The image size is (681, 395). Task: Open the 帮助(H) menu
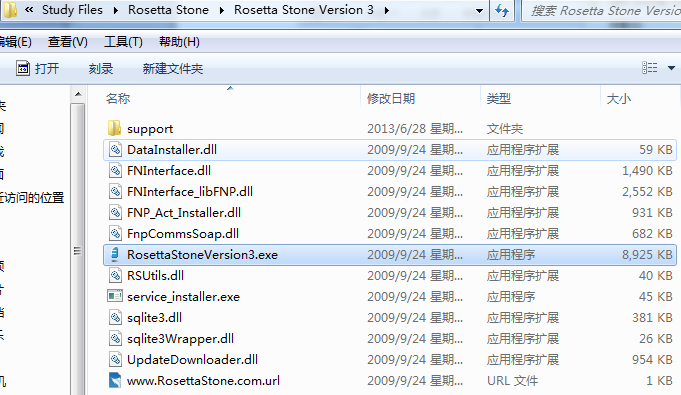(x=179, y=42)
